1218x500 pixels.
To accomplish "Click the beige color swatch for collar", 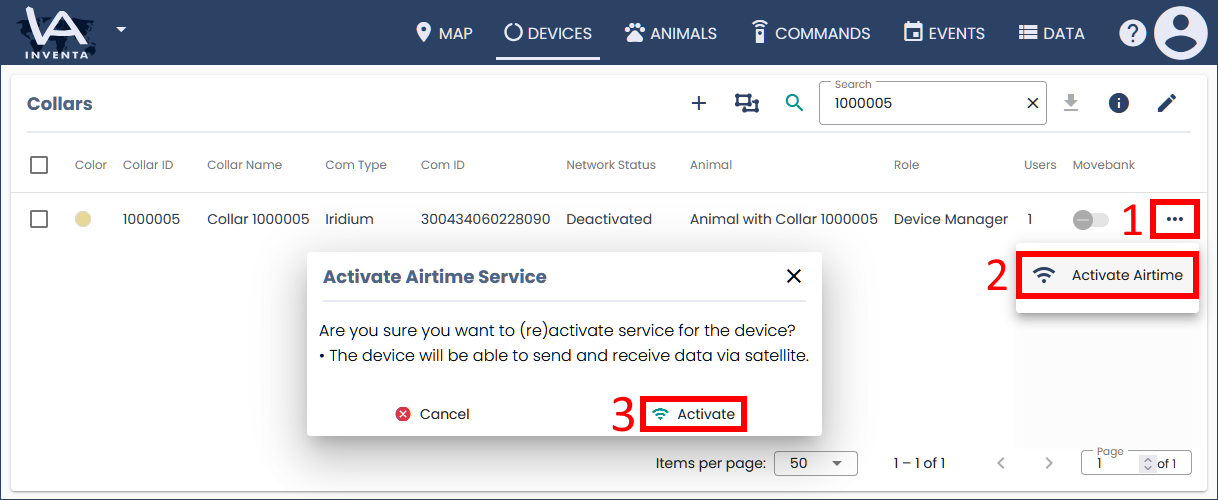I will click(83, 219).
